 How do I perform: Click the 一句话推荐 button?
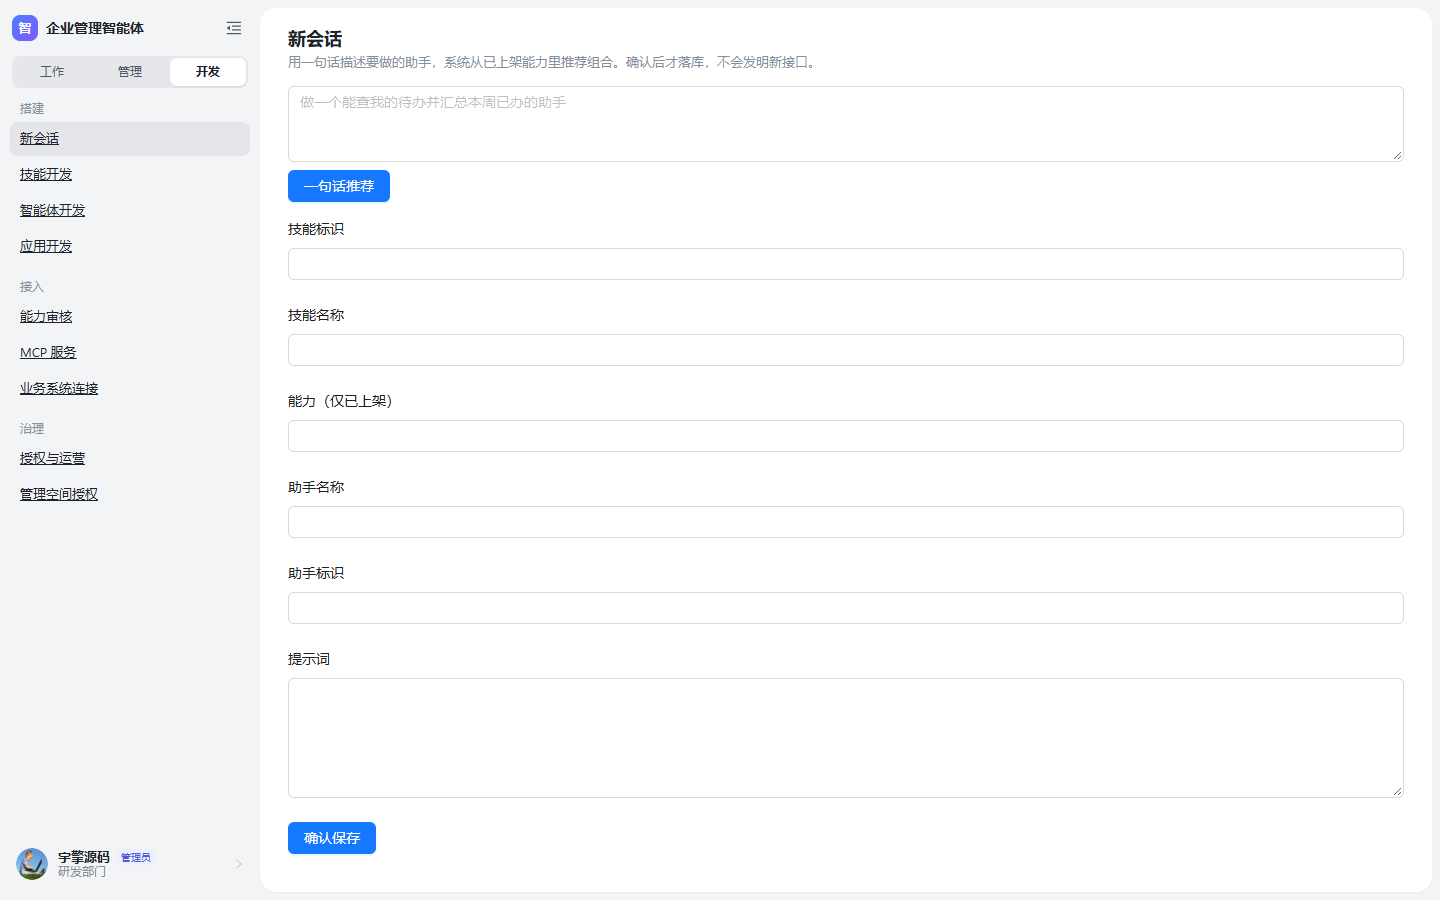[339, 186]
